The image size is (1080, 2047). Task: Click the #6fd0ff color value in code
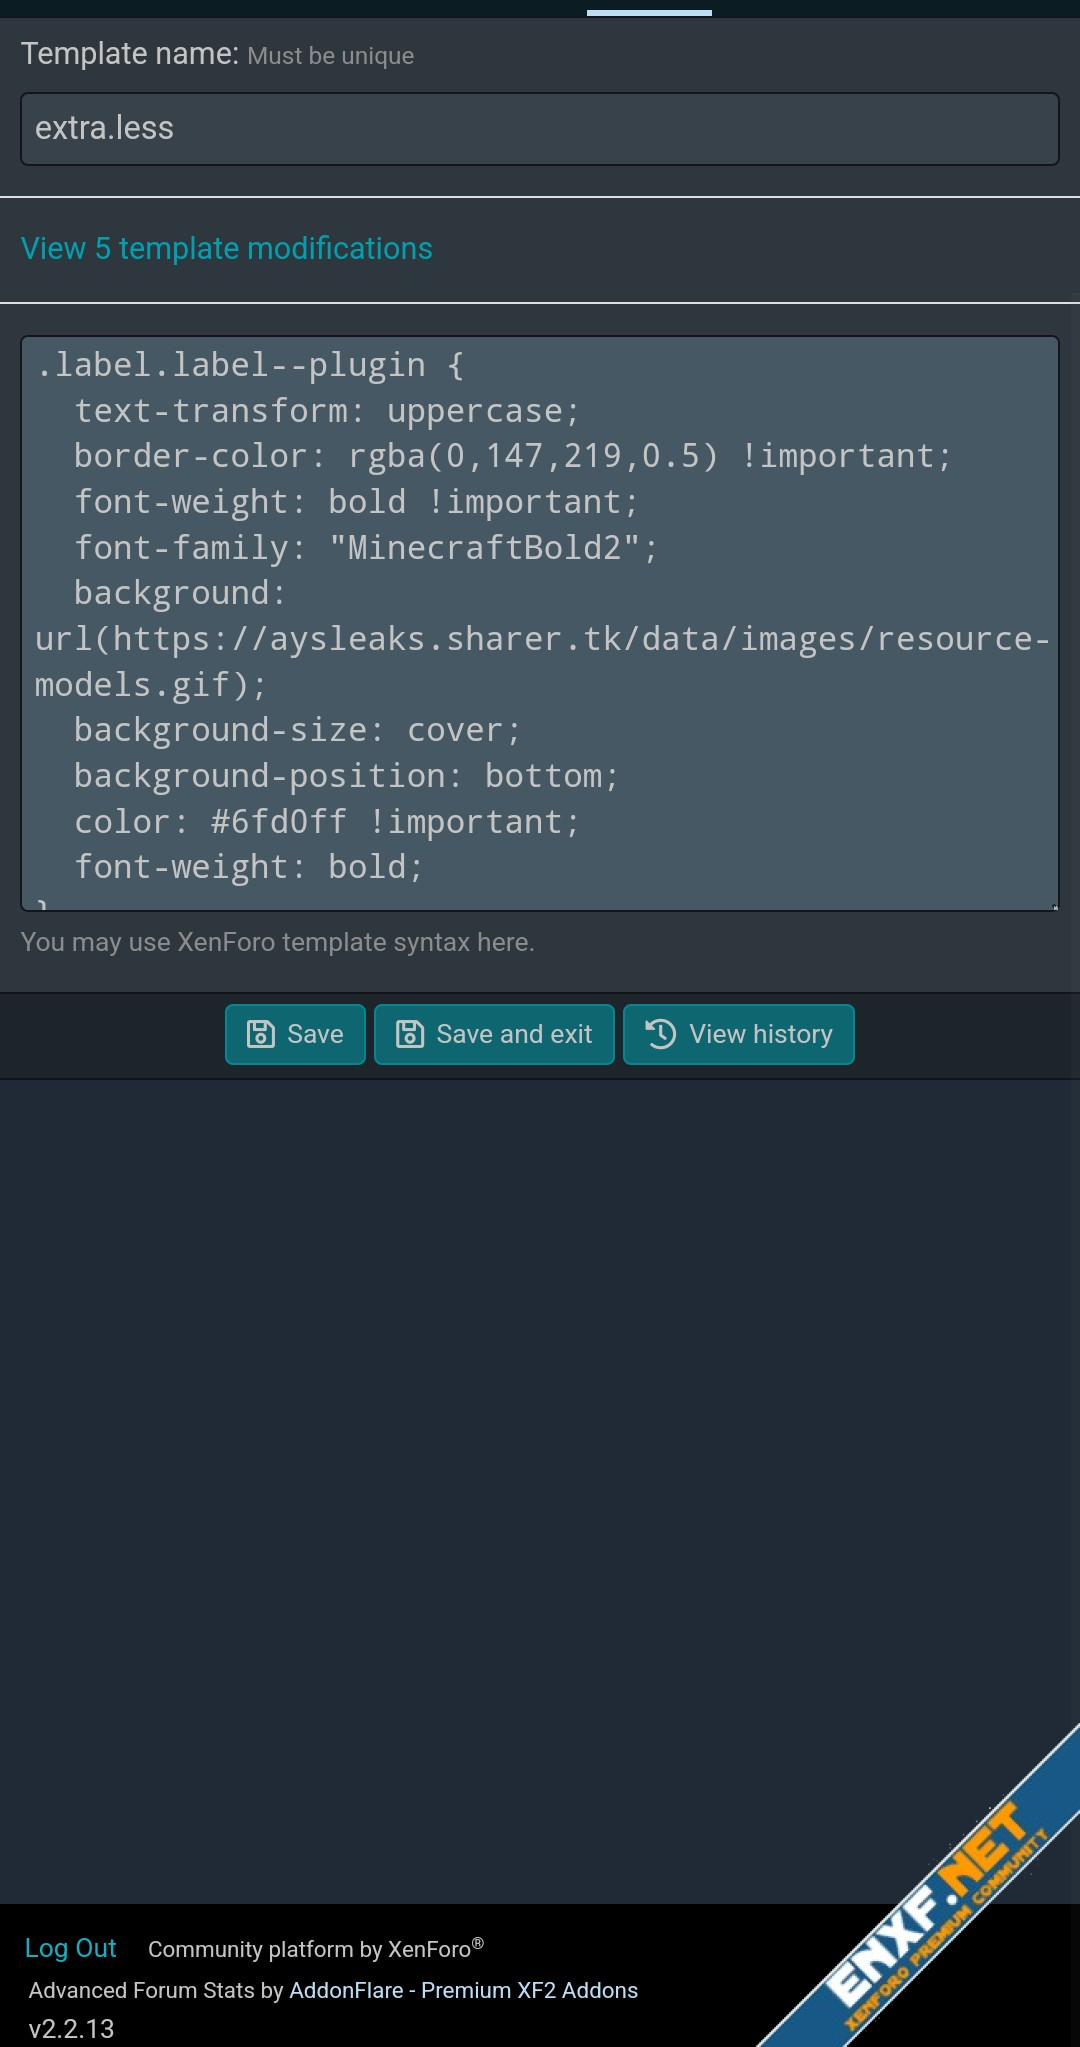279,822
